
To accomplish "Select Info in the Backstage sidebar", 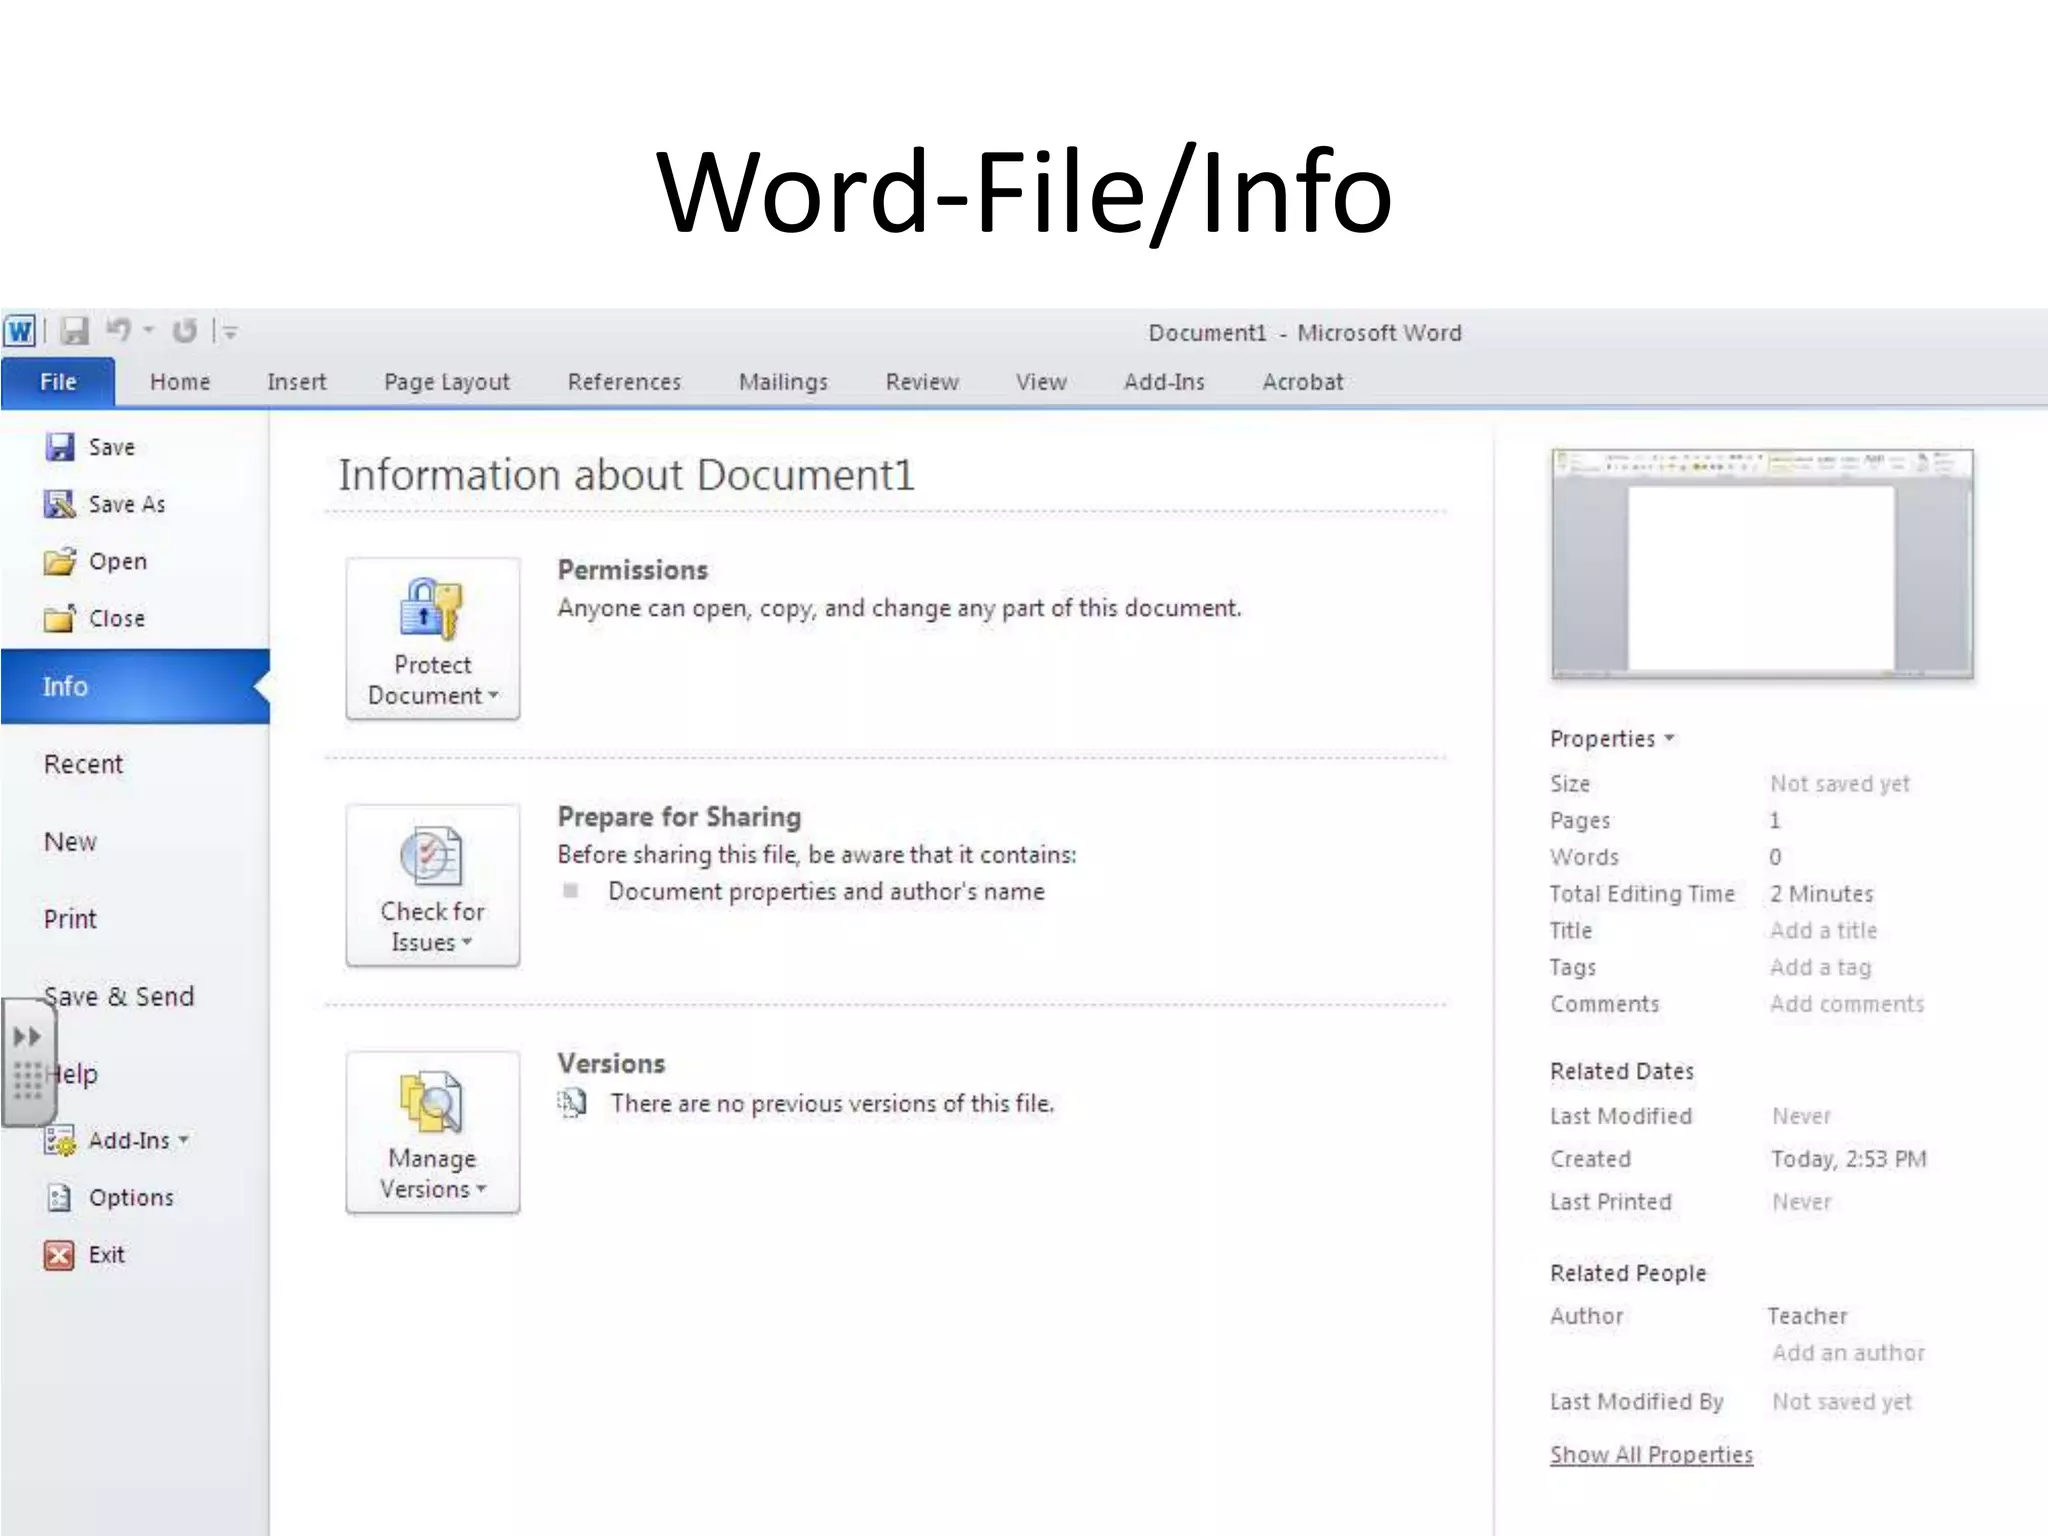I will point(135,686).
